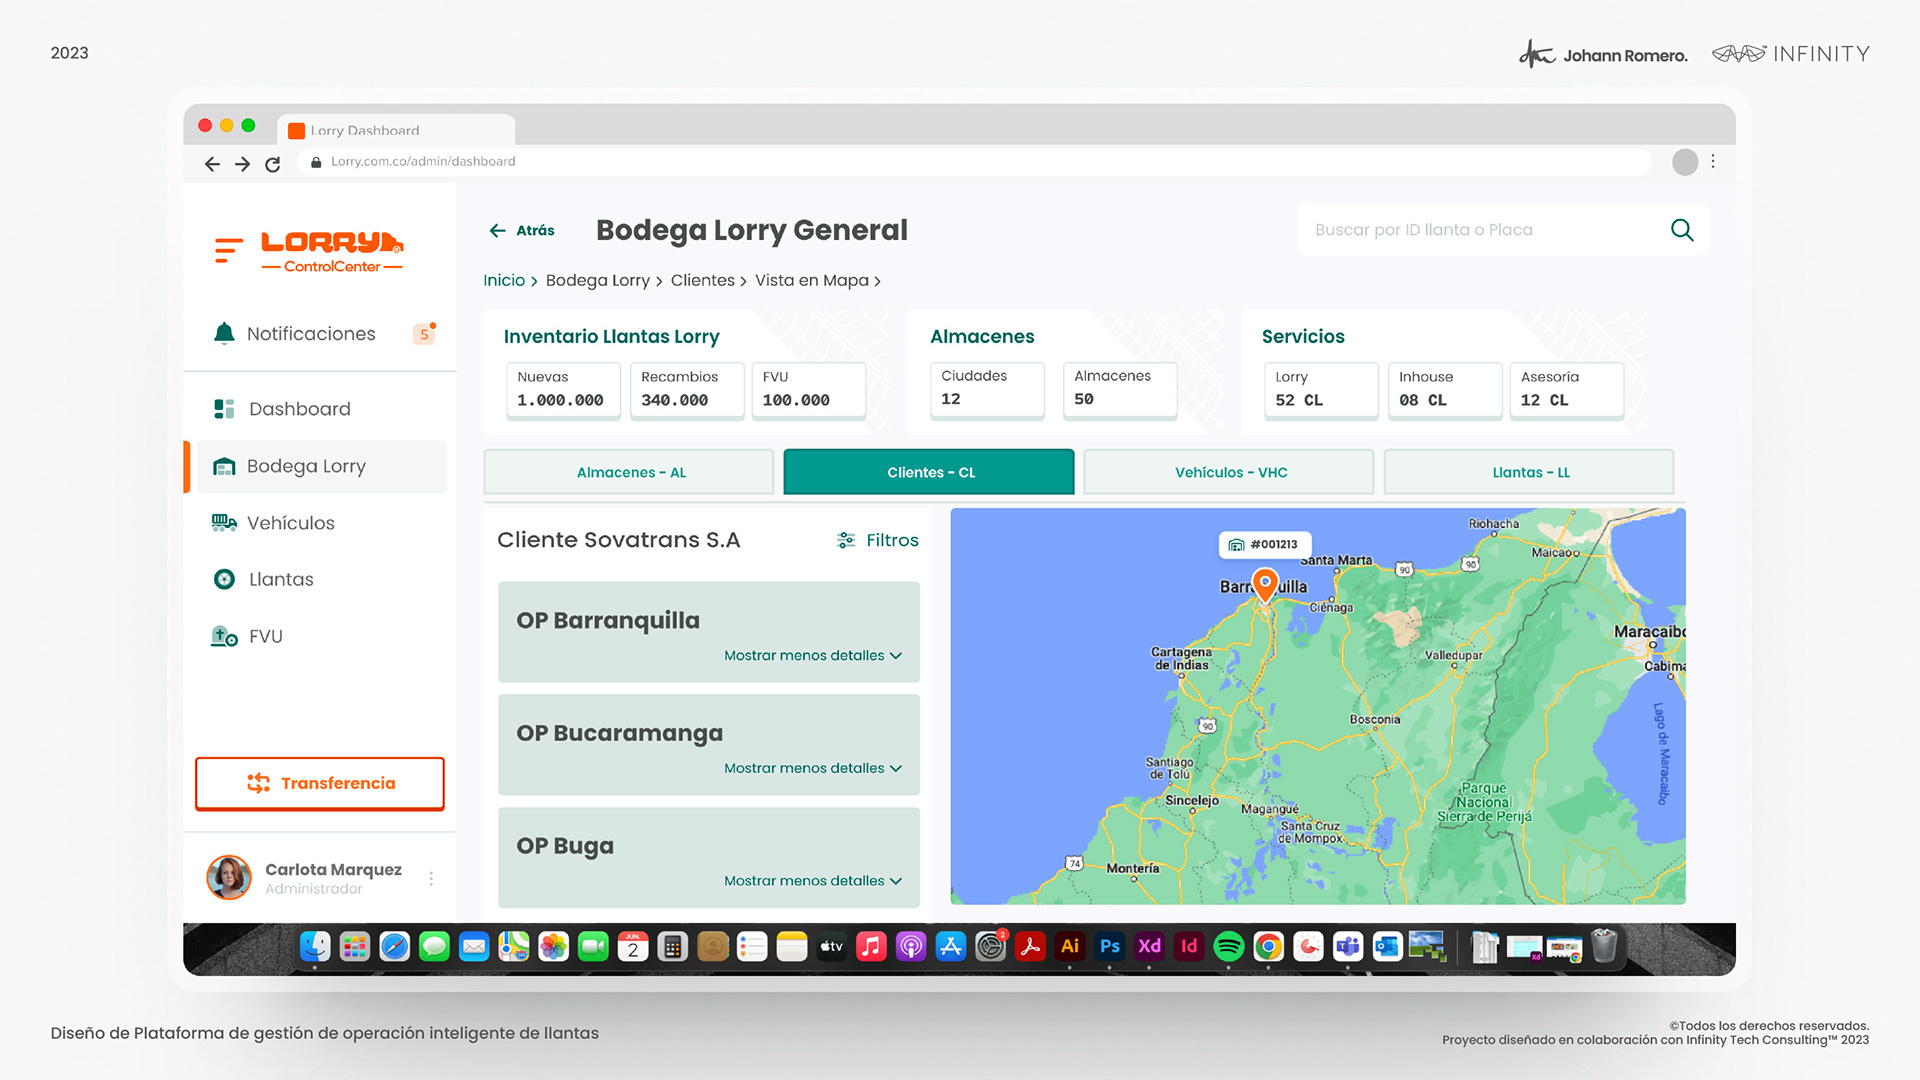Open Filtros sliders icon
This screenshot has height=1080, width=1920.
[x=846, y=540]
